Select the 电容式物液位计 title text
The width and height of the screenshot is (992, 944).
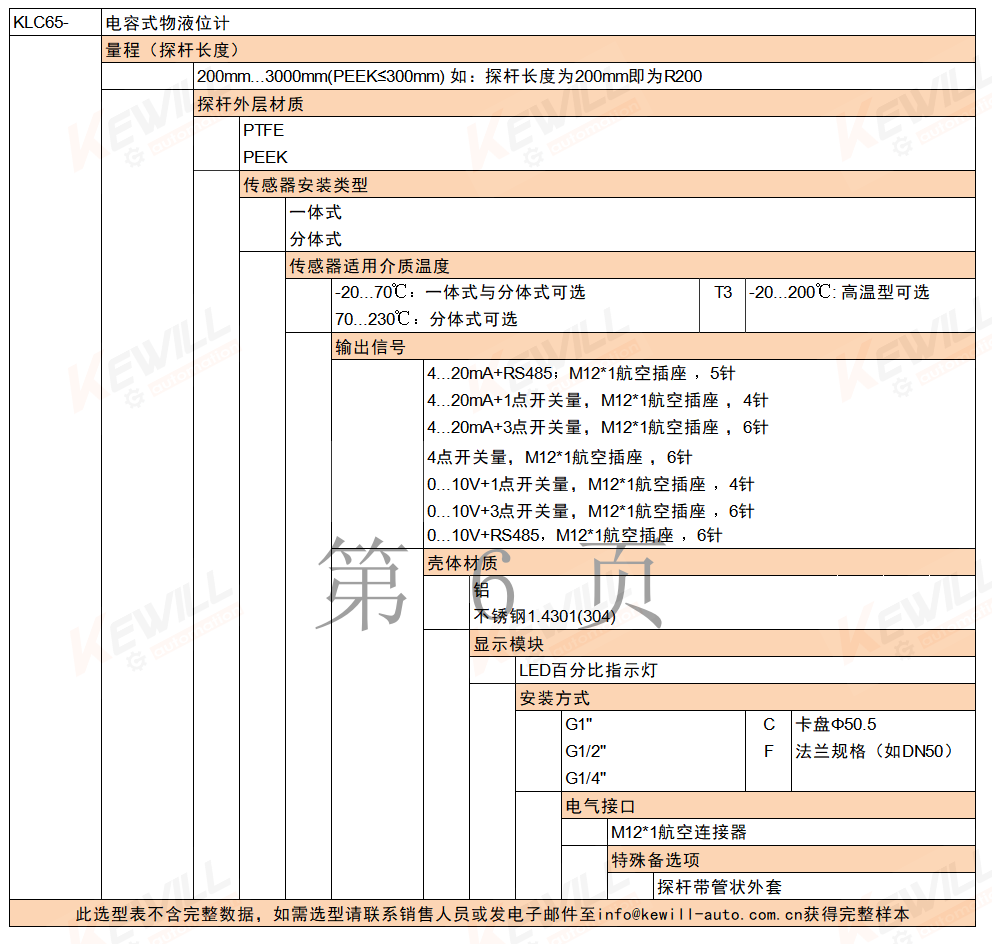coord(167,23)
